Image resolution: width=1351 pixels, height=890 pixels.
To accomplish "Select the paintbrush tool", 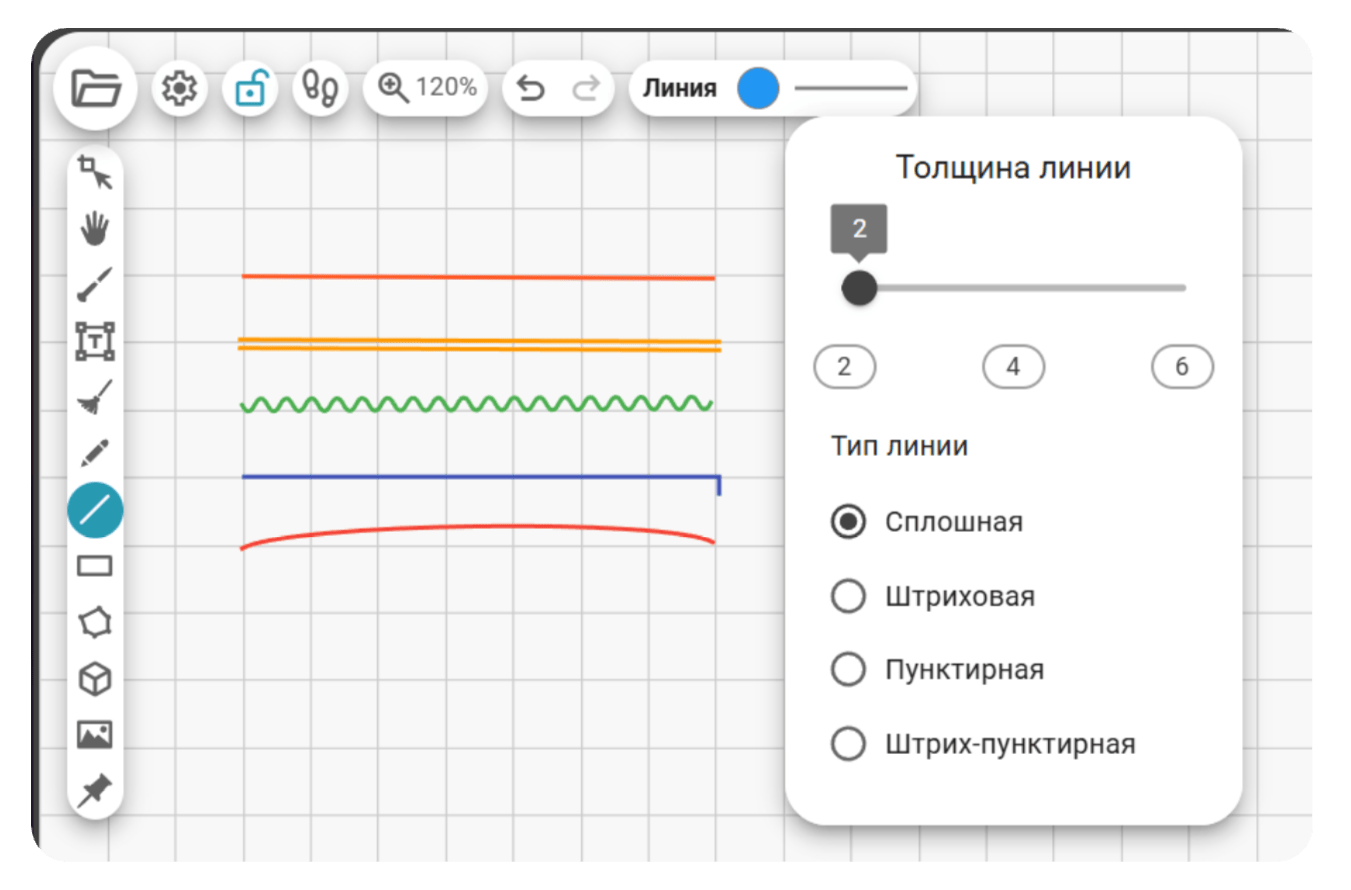I will click(x=96, y=285).
